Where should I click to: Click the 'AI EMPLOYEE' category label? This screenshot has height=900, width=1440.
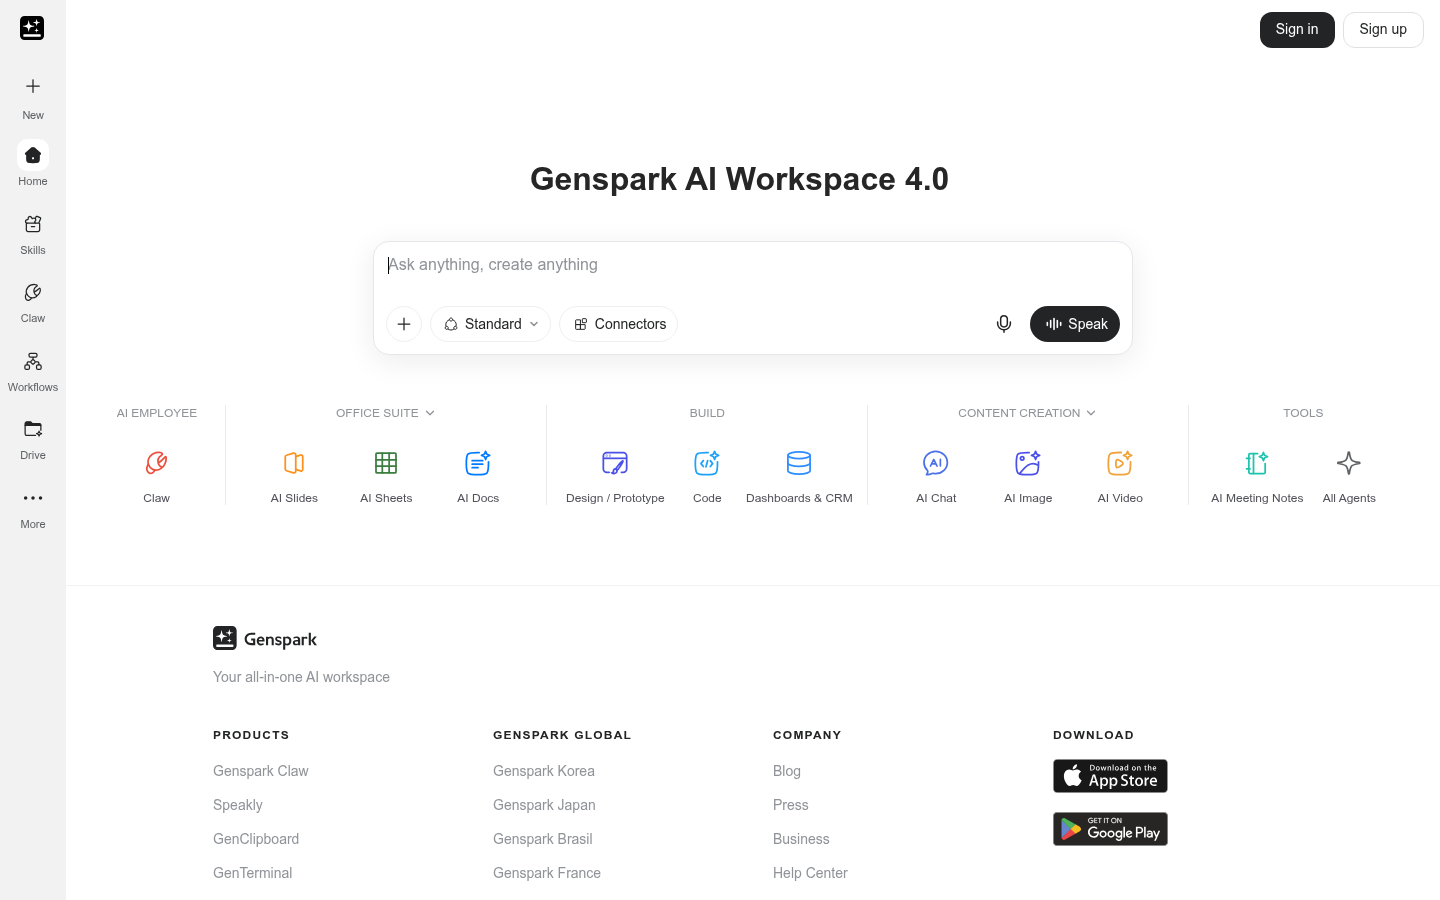tap(157, 413)
